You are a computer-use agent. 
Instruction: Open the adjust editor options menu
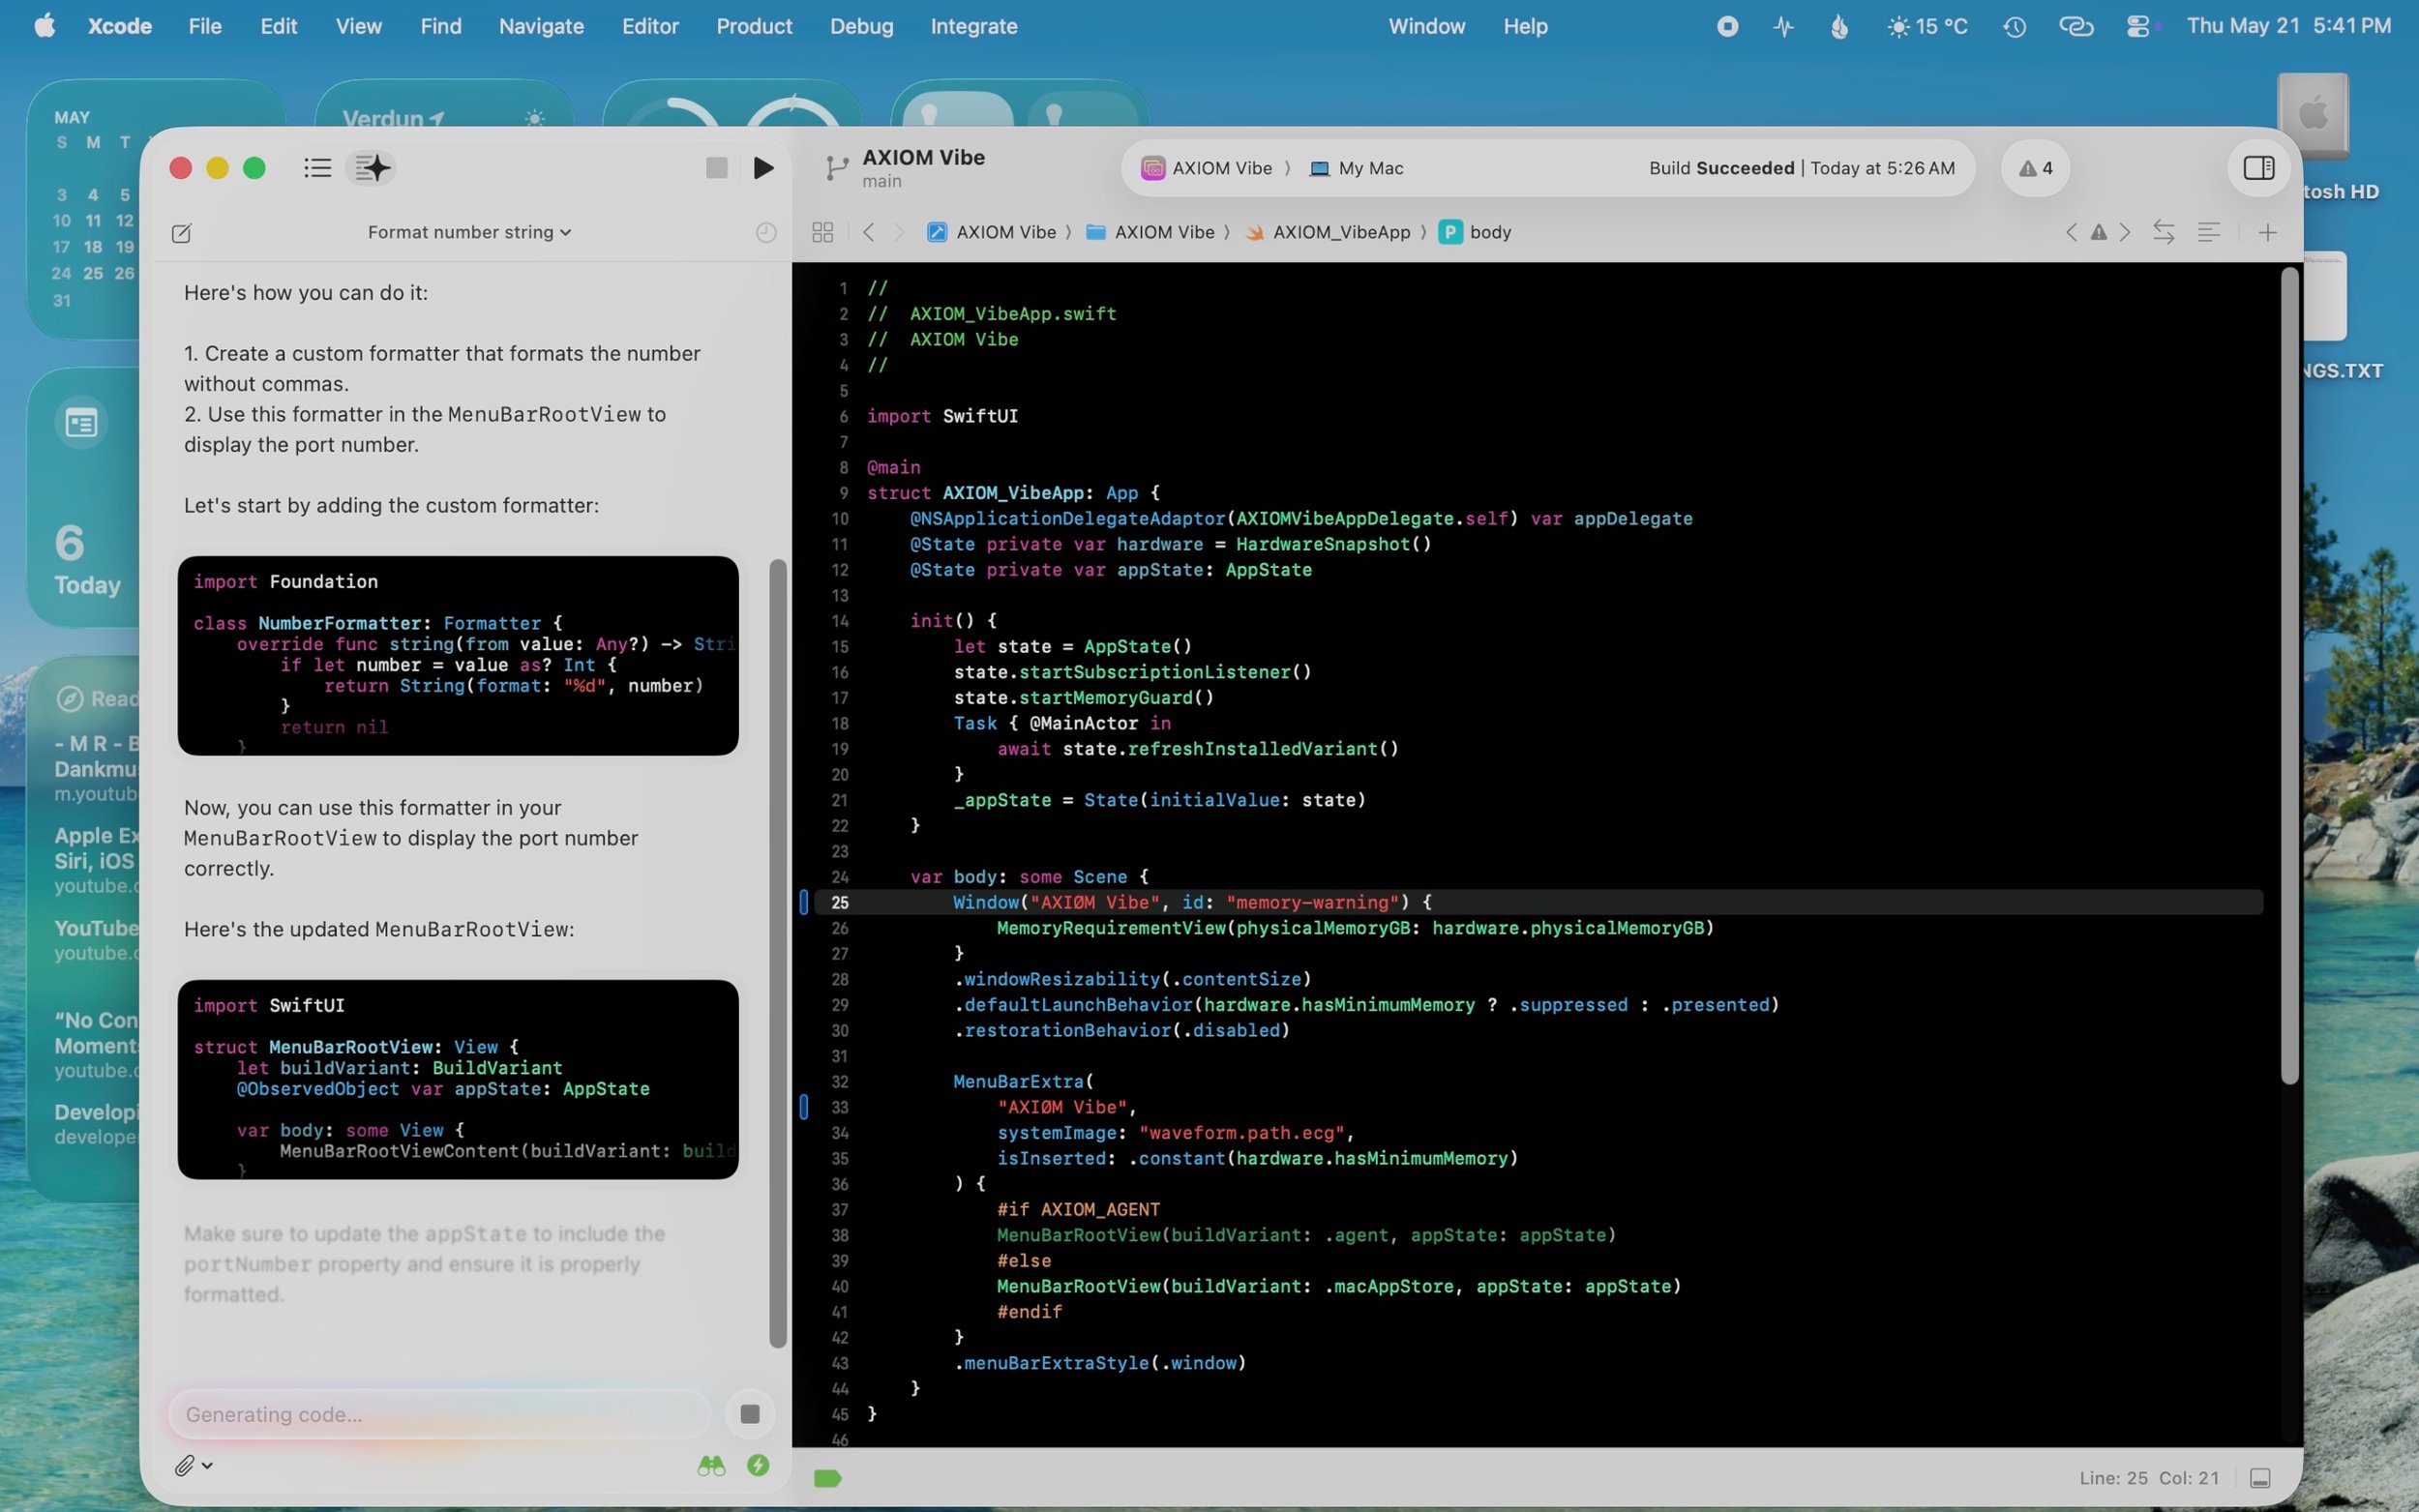[2208, 232]
